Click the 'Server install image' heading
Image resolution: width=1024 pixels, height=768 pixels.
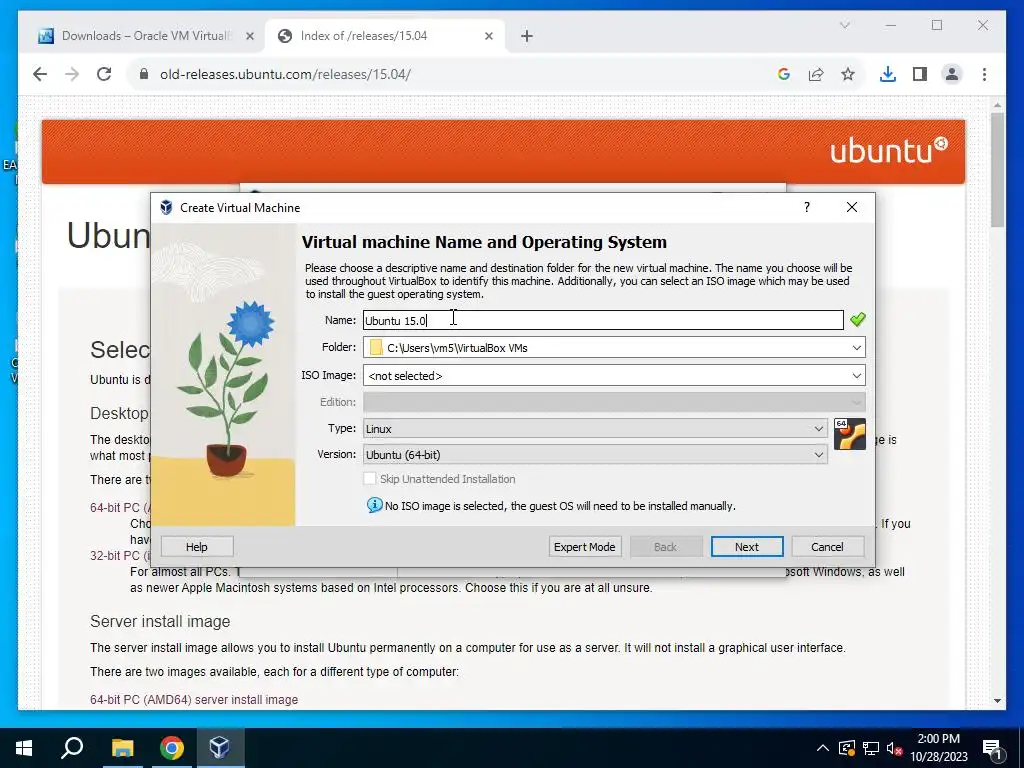160,621
